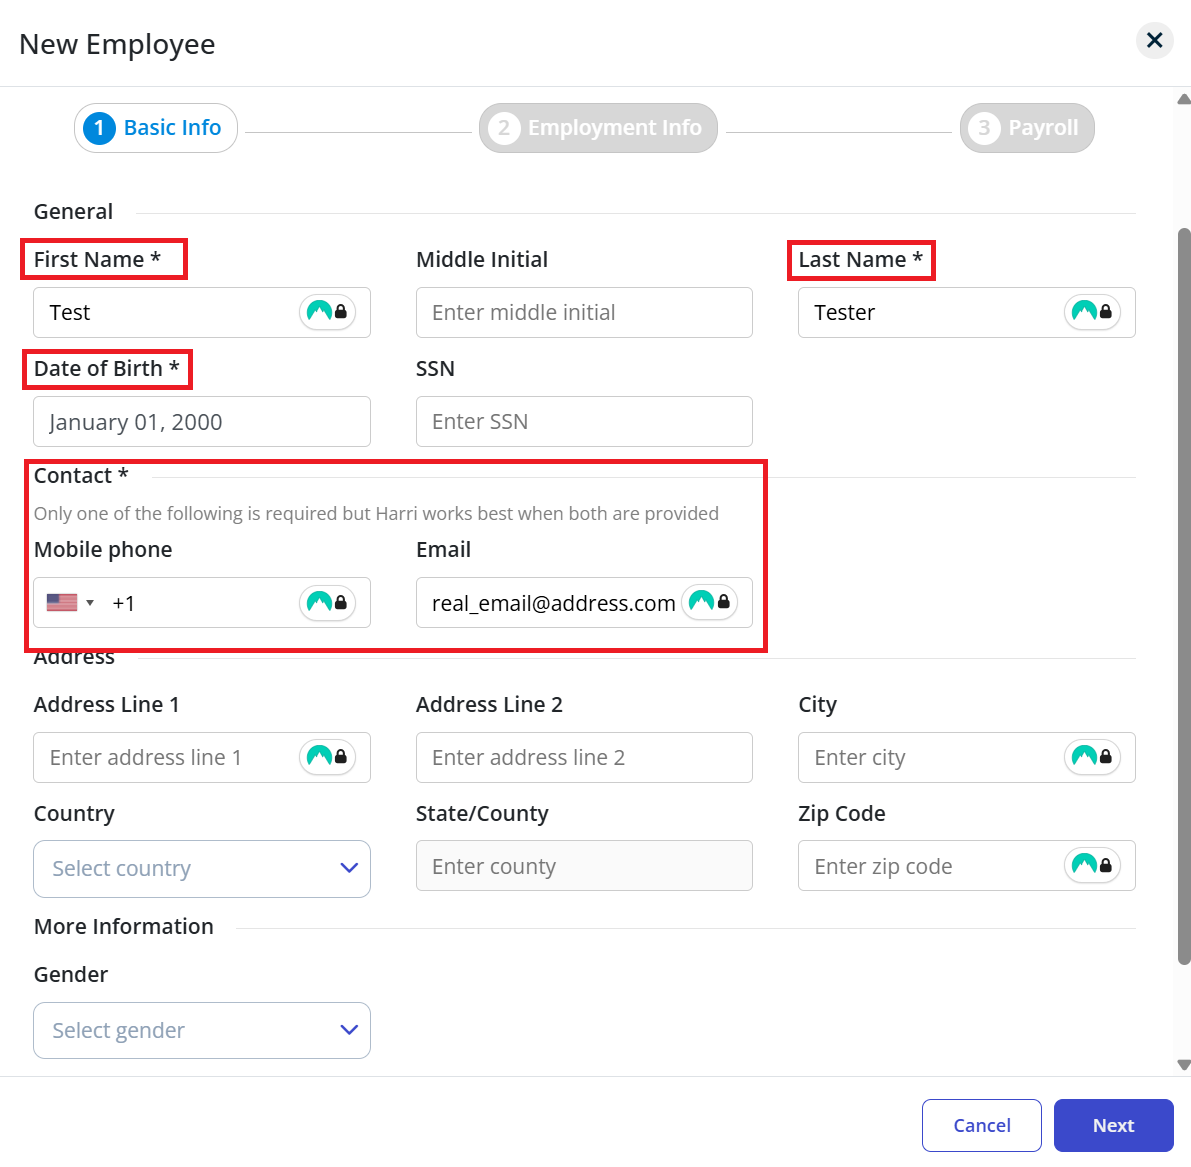Click NordPass icon in First Name field
The width and height of the screenshot is (1191, 1167).
[x=327, y=312]
